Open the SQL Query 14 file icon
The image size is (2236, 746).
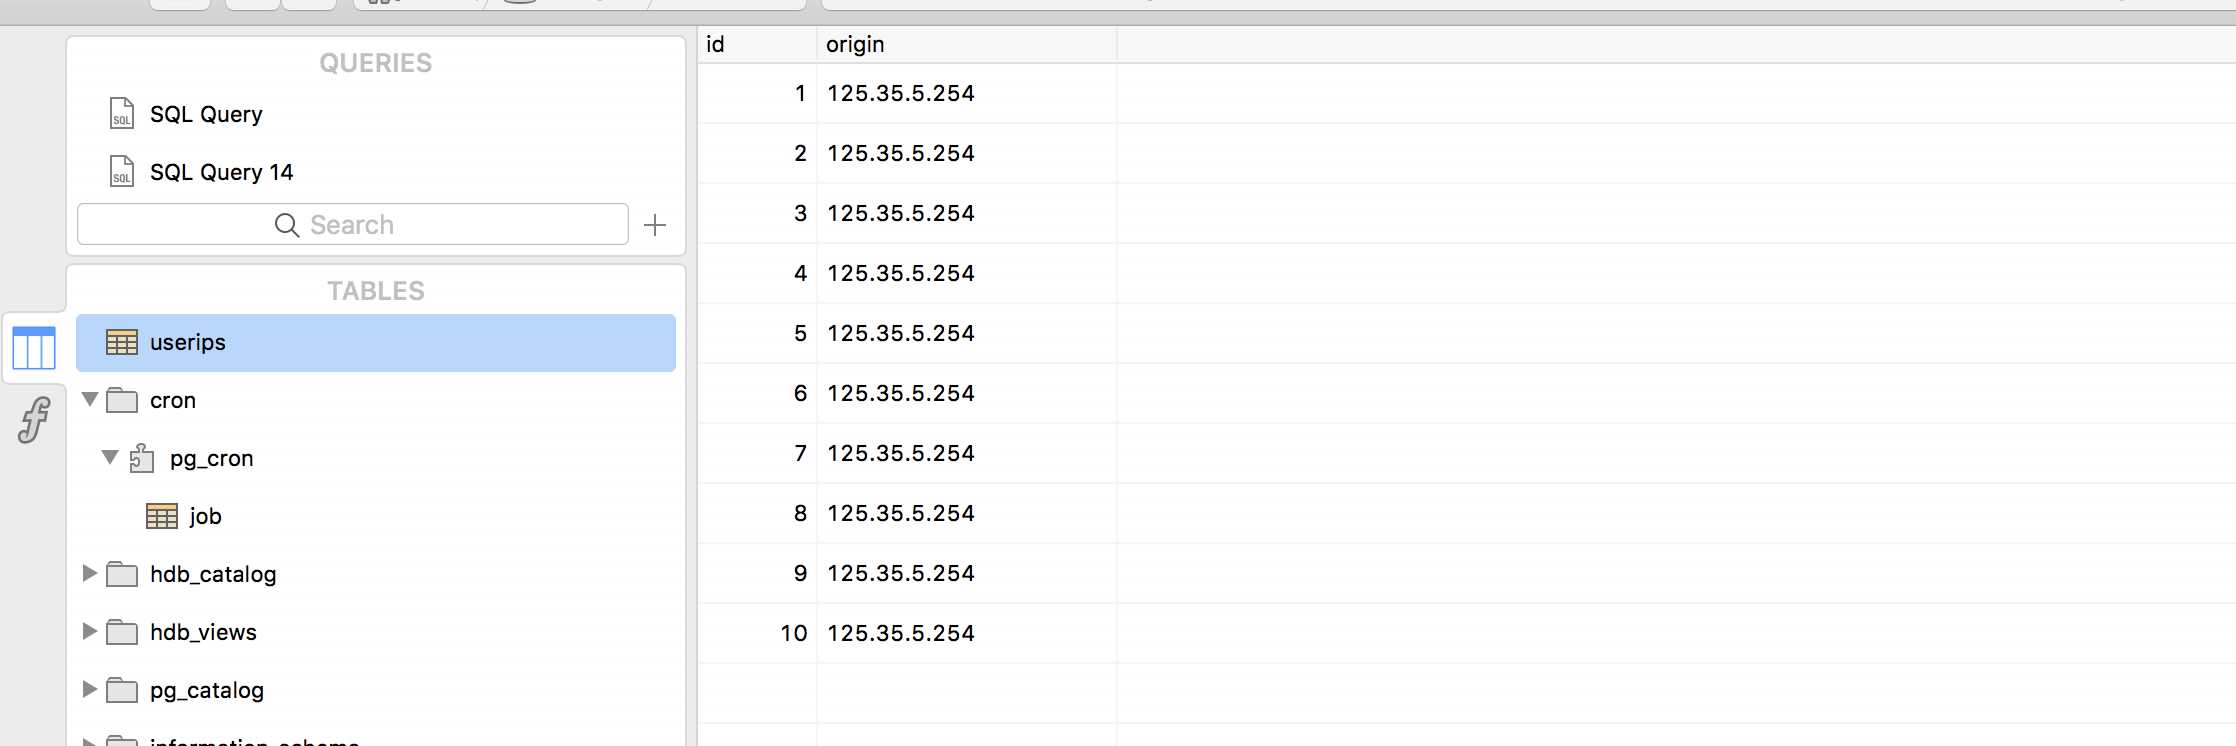pyautogui.click(x=121, y=172)
